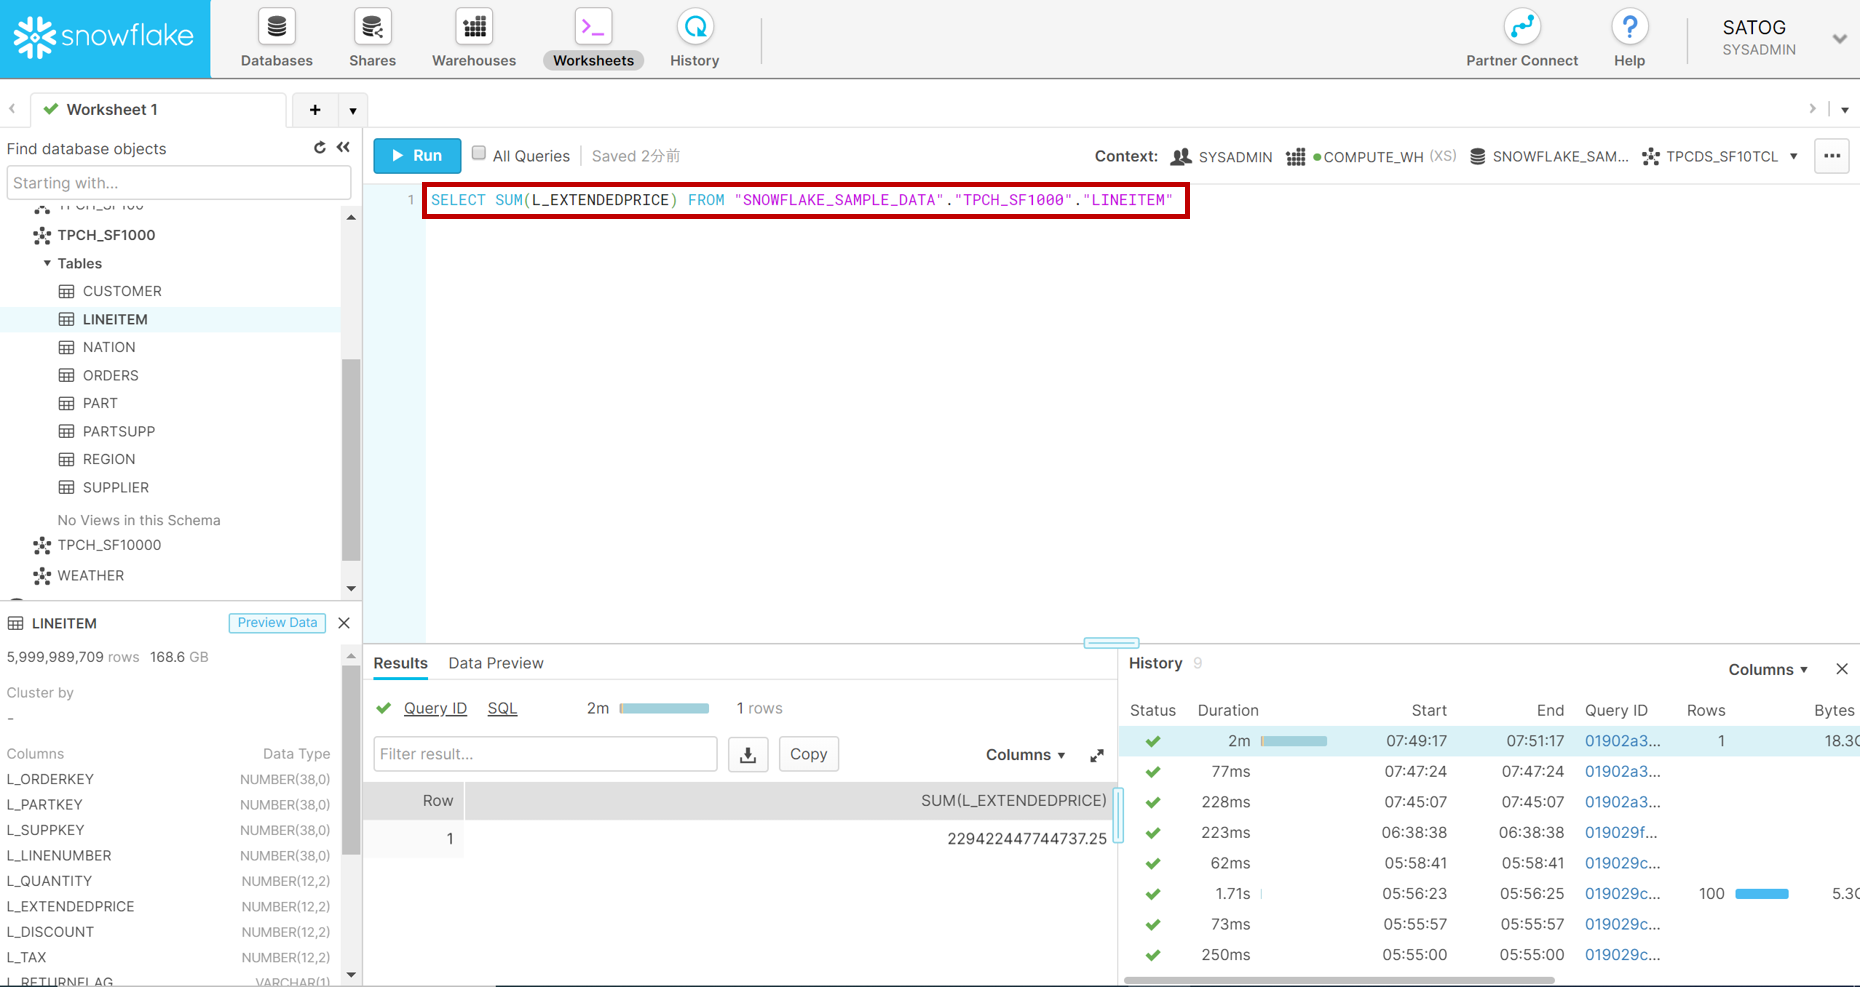Click the TPCH_SF10000 schema icon
The image size is (1860, 987).
point(42,546)
